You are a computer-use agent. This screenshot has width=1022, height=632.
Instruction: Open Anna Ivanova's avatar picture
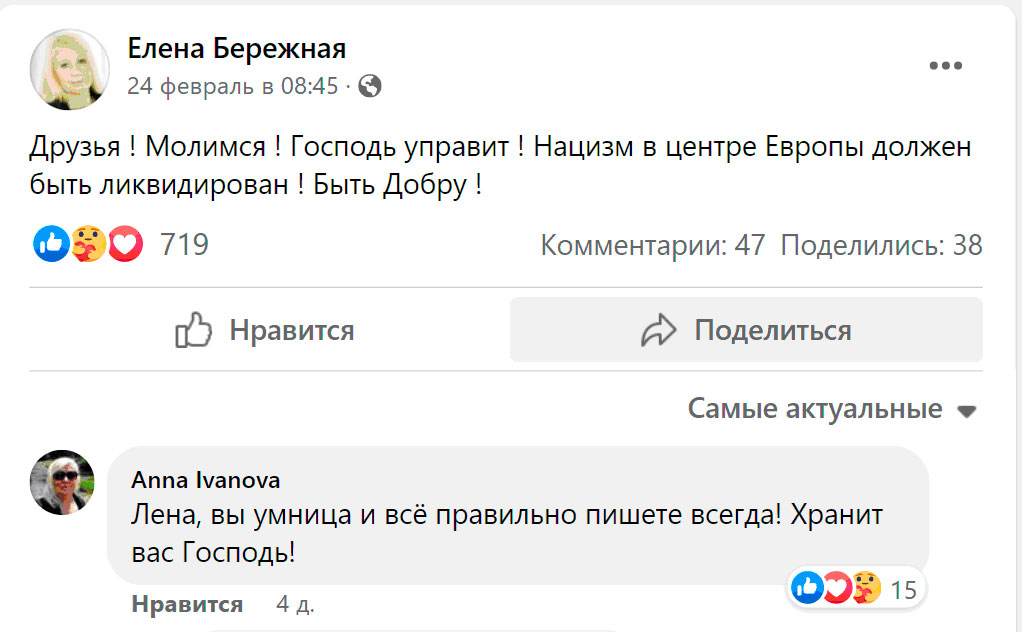tap(63, 481)
